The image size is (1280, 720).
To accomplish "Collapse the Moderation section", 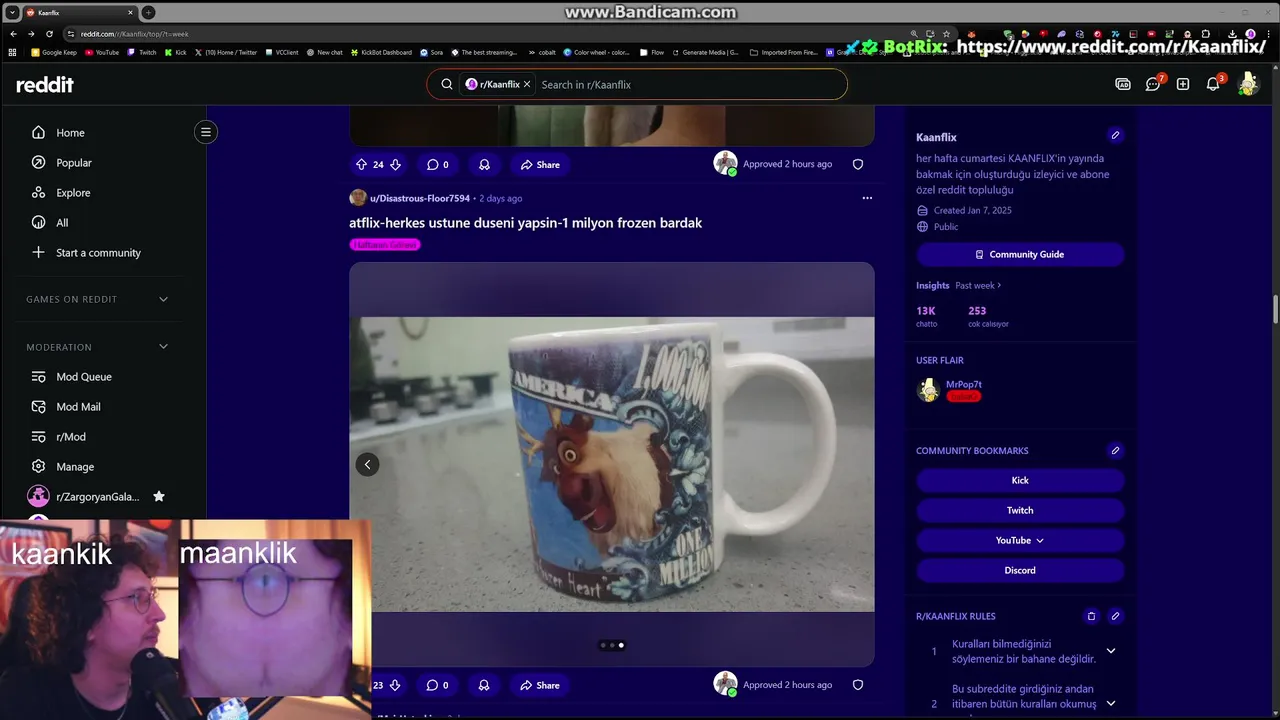I will click(163, 347).
